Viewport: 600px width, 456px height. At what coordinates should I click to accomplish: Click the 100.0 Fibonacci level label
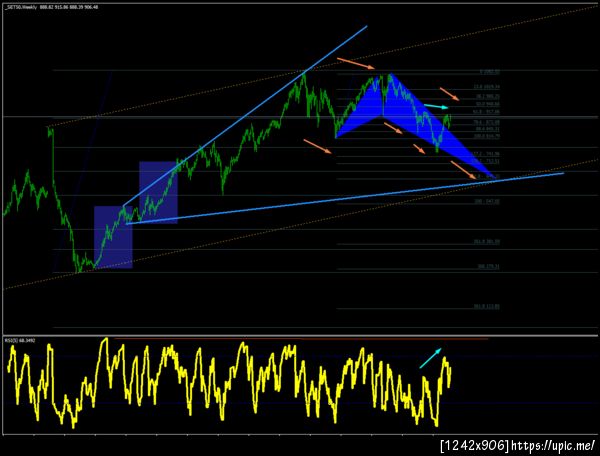click(486, 136)
